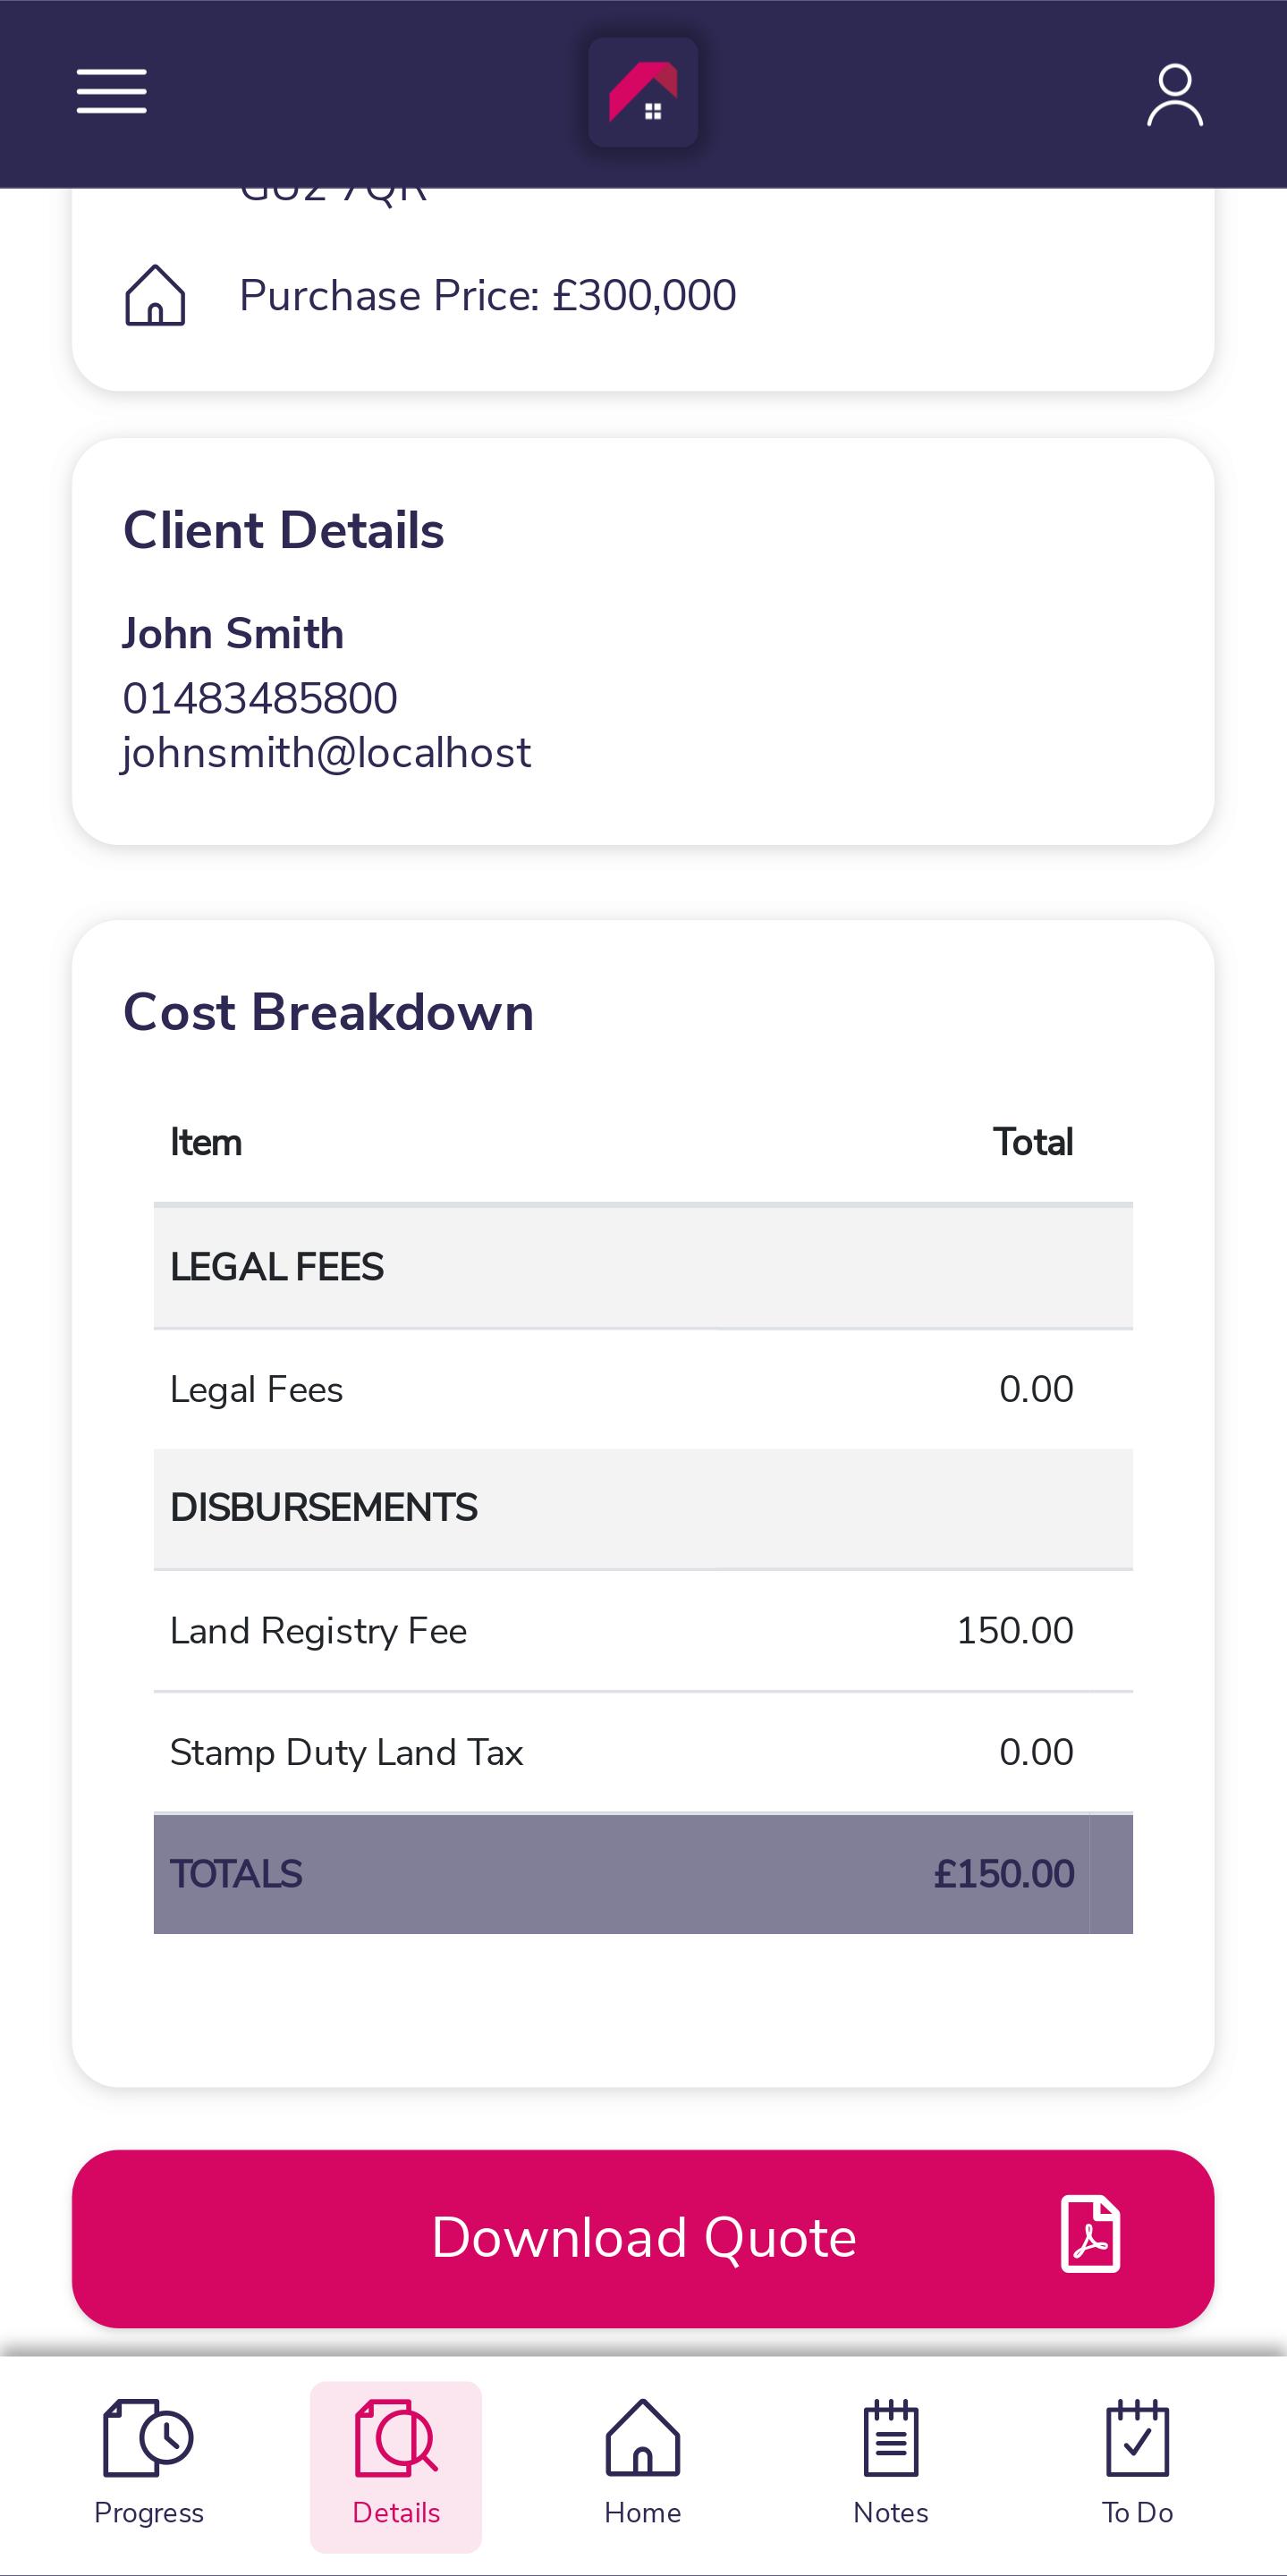Select the Land Registry Fee row
Viewport: 1287px width, 2576px height.
point(642,1631)
